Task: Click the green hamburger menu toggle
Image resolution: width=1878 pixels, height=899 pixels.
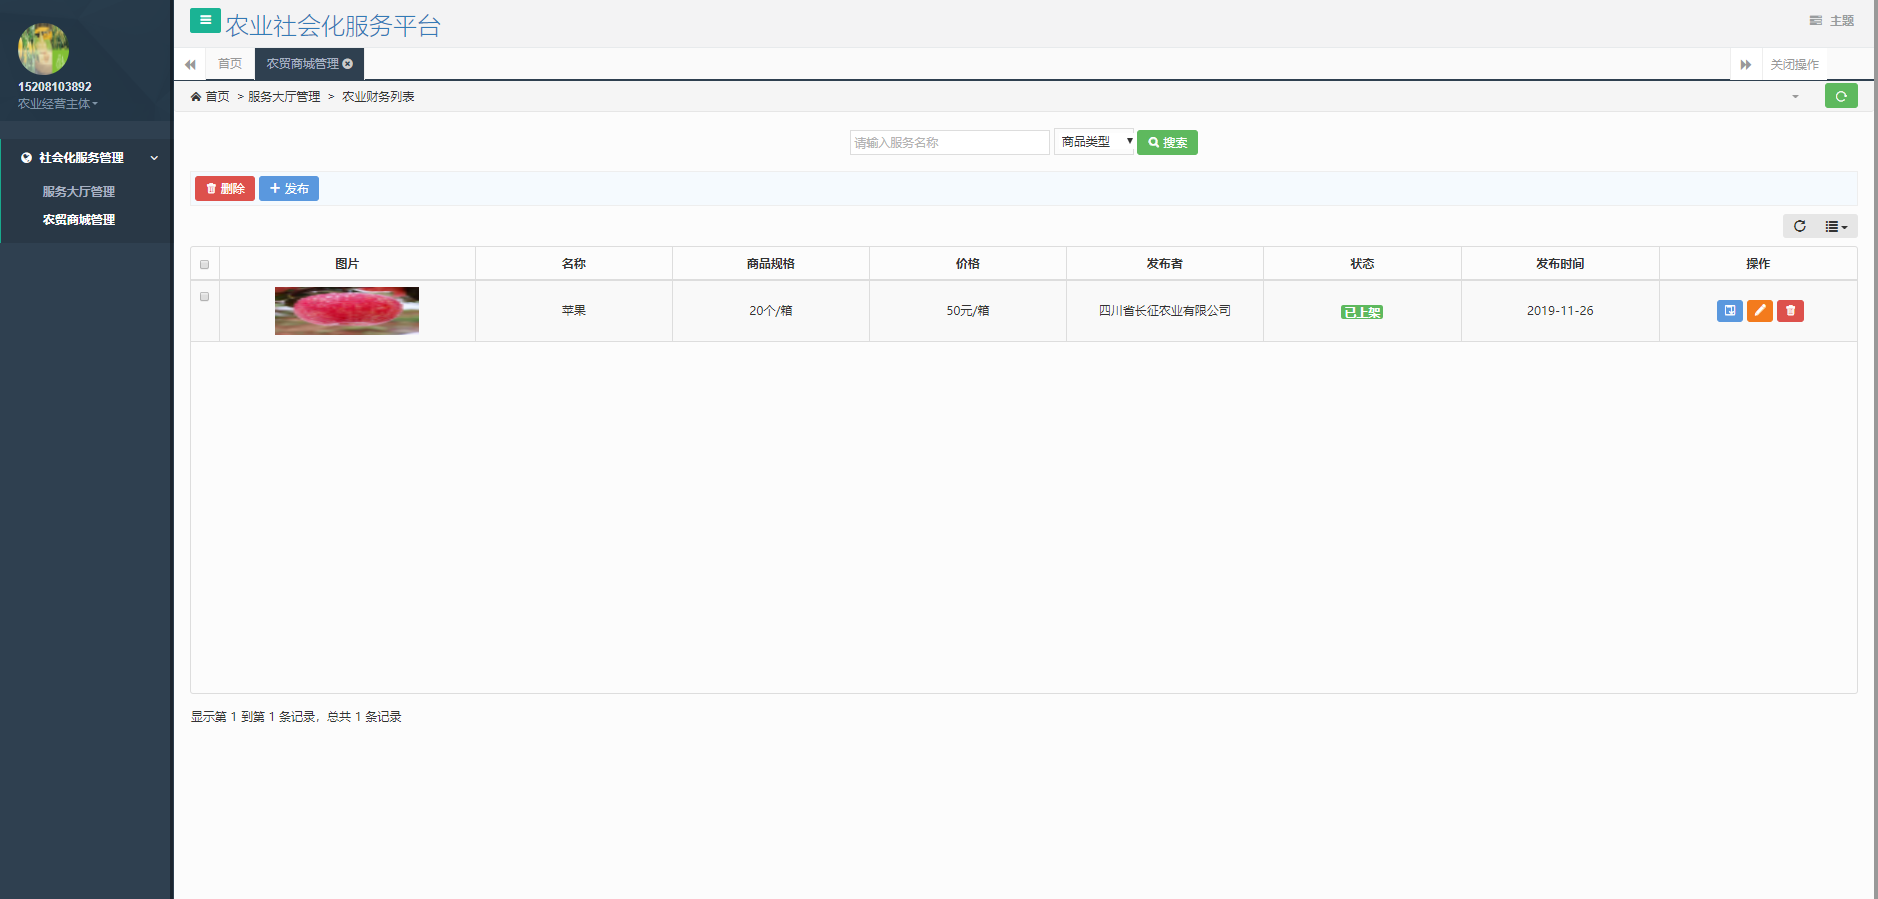Action: pos(205,20)
